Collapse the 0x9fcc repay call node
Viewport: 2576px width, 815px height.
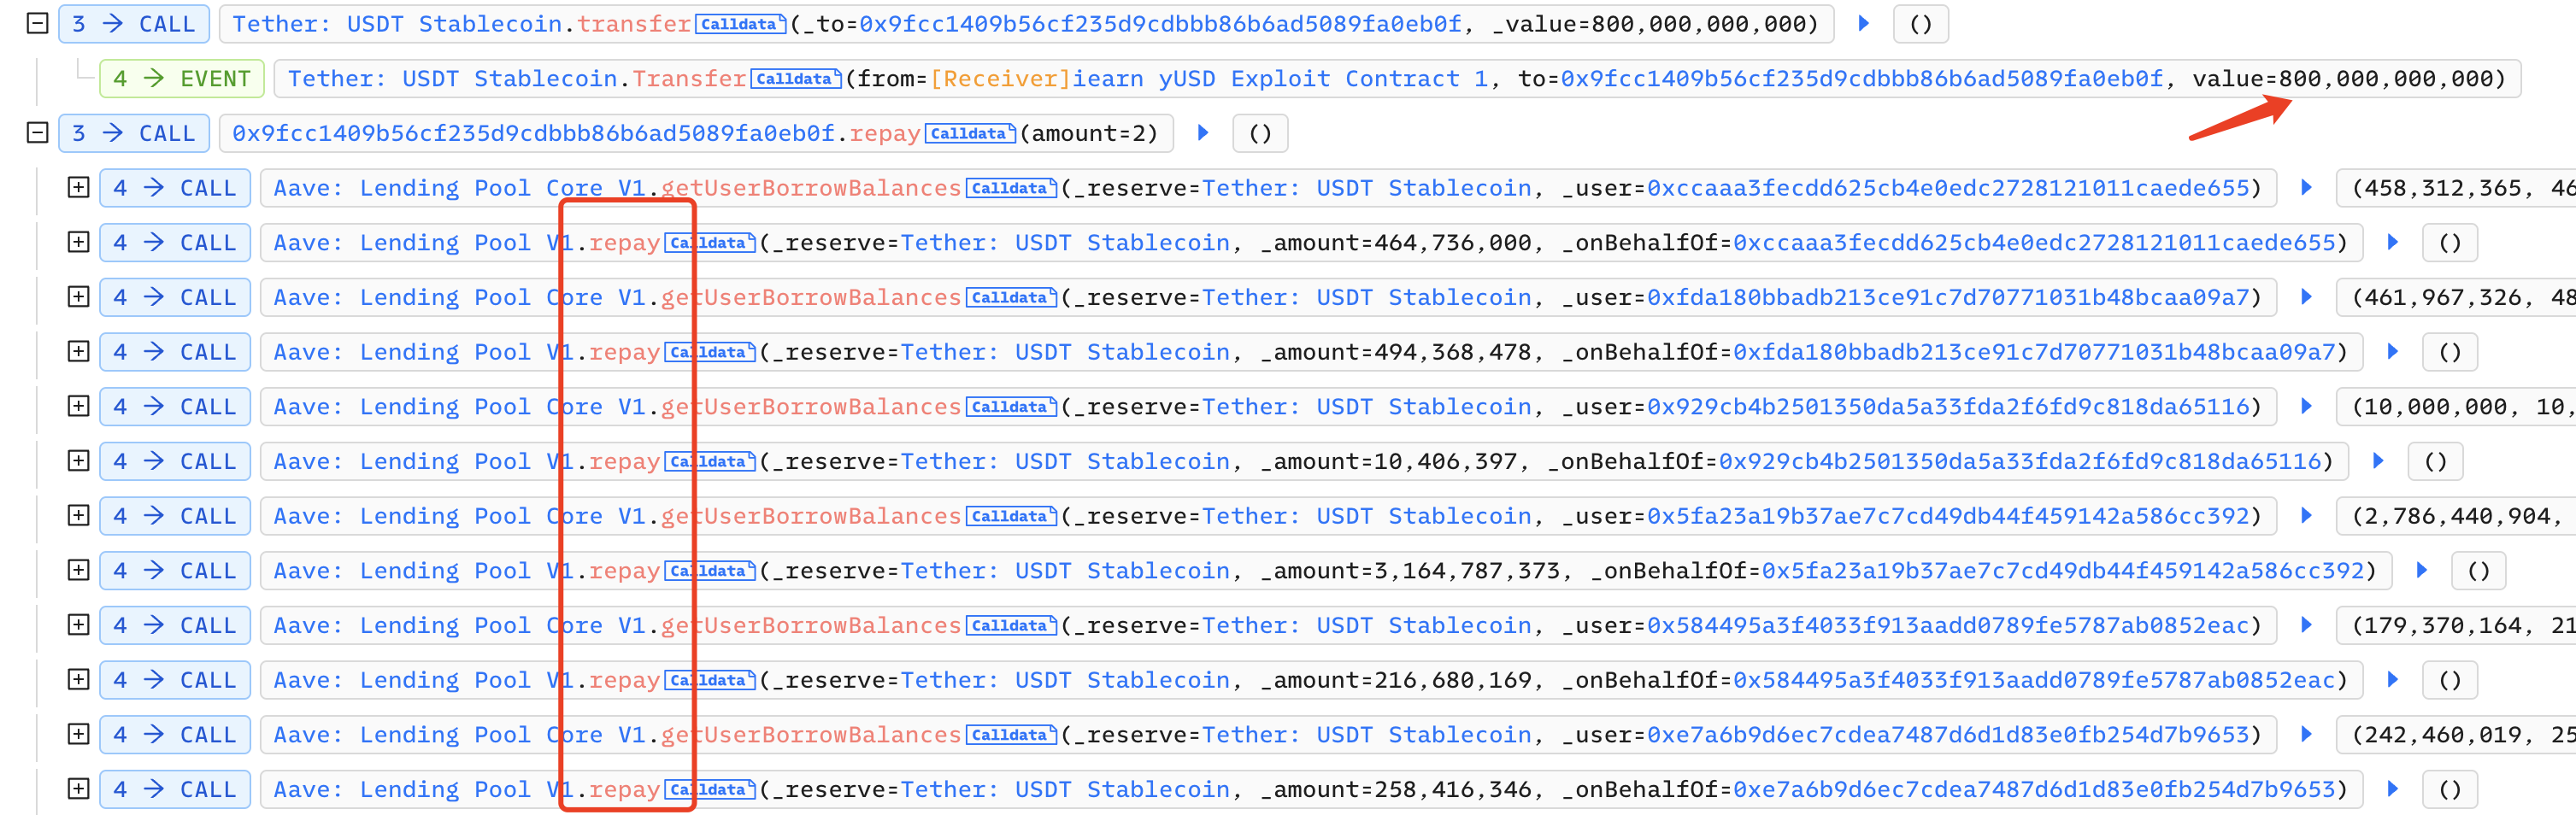pos(37,132)
